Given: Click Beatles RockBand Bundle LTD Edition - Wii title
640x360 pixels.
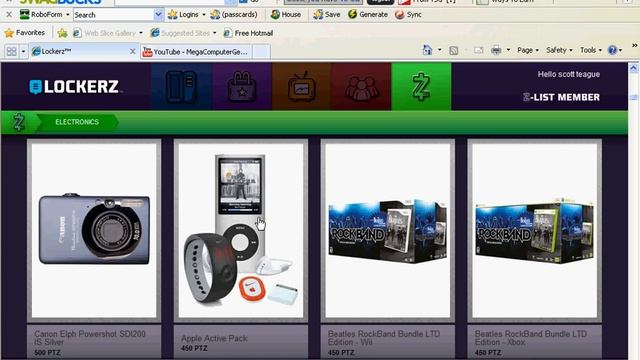Looking at the screenshot, I should [384, 338].
